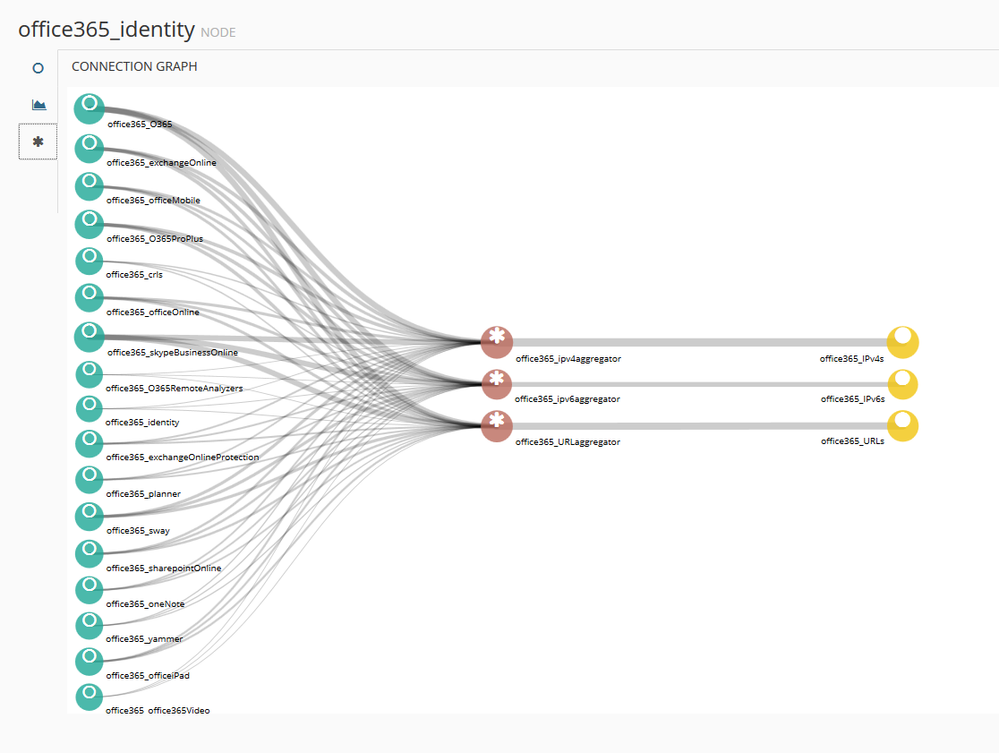Viewport: 999px width, 753px height.
Task: Click the thick edge leading to office365_IPv4s
Action: (700, 342)
